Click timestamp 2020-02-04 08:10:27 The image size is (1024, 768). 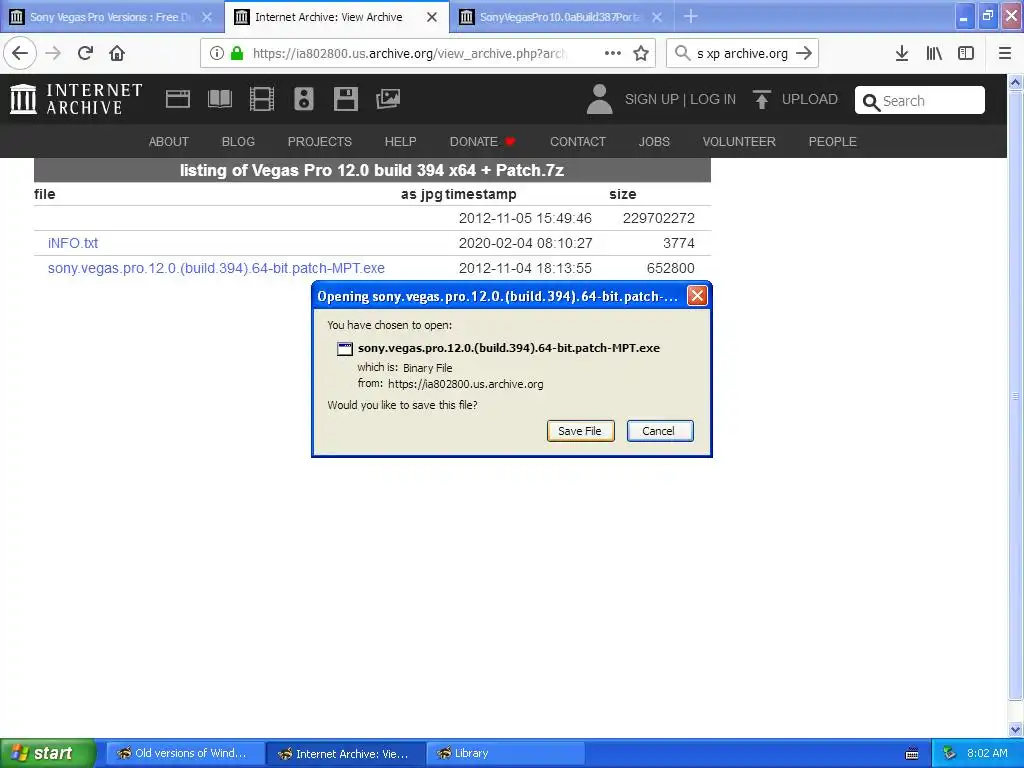pyautogui.click(x=526, y=244)
